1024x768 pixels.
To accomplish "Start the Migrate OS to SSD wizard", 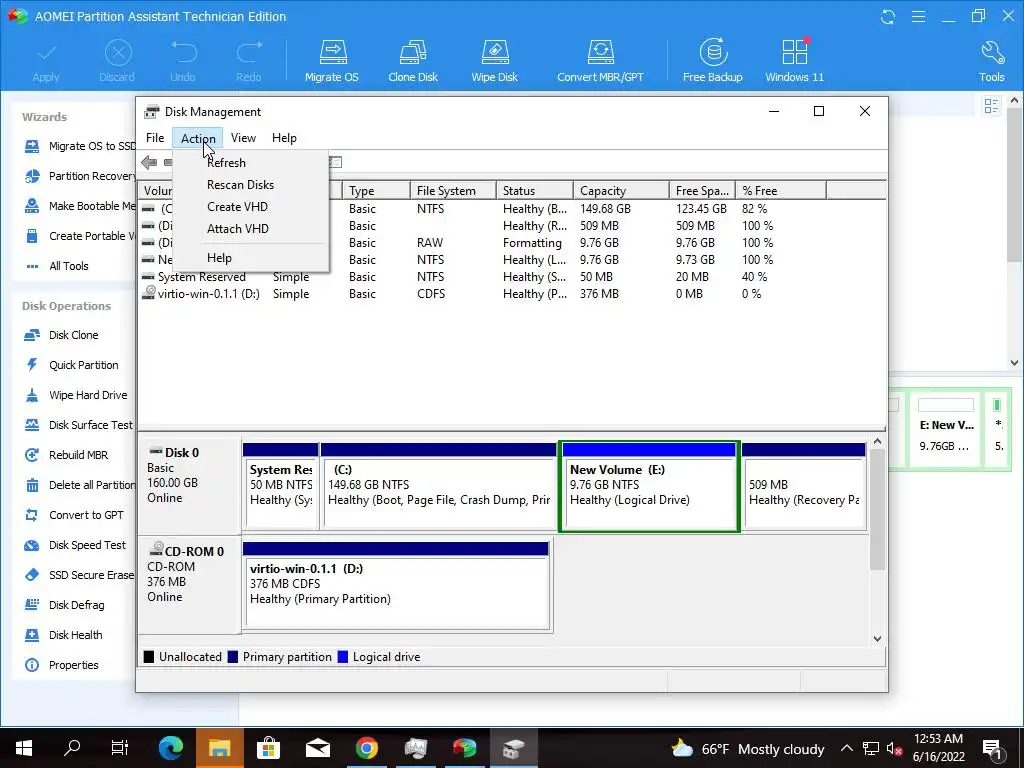I will 80,146.
